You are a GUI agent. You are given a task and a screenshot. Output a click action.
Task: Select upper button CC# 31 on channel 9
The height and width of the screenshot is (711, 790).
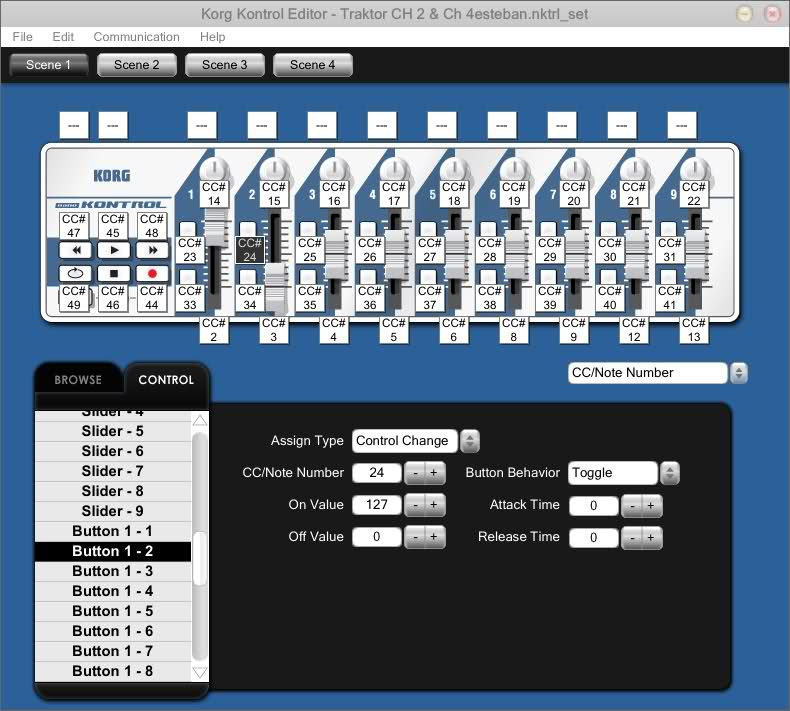tap(670, 250)
